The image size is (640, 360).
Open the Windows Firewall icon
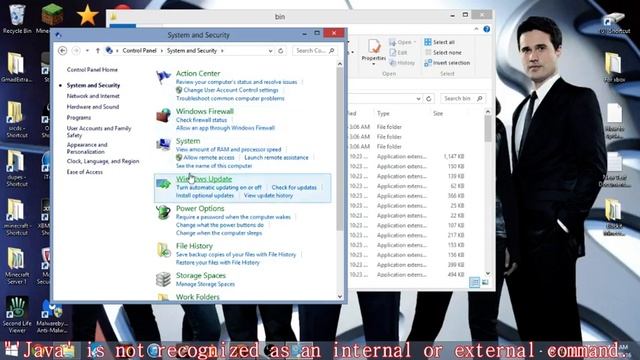[x=163, y=115]
